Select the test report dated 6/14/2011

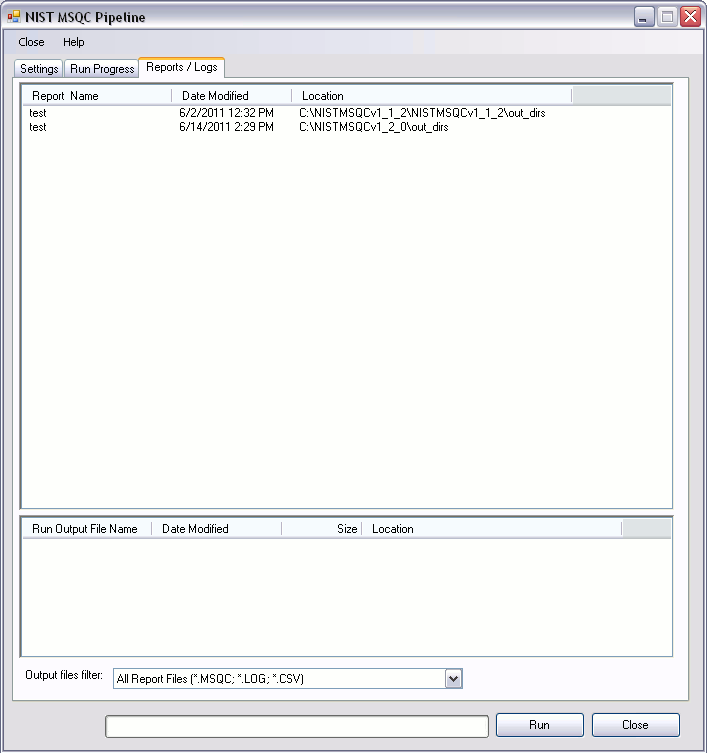click(38, 127)
